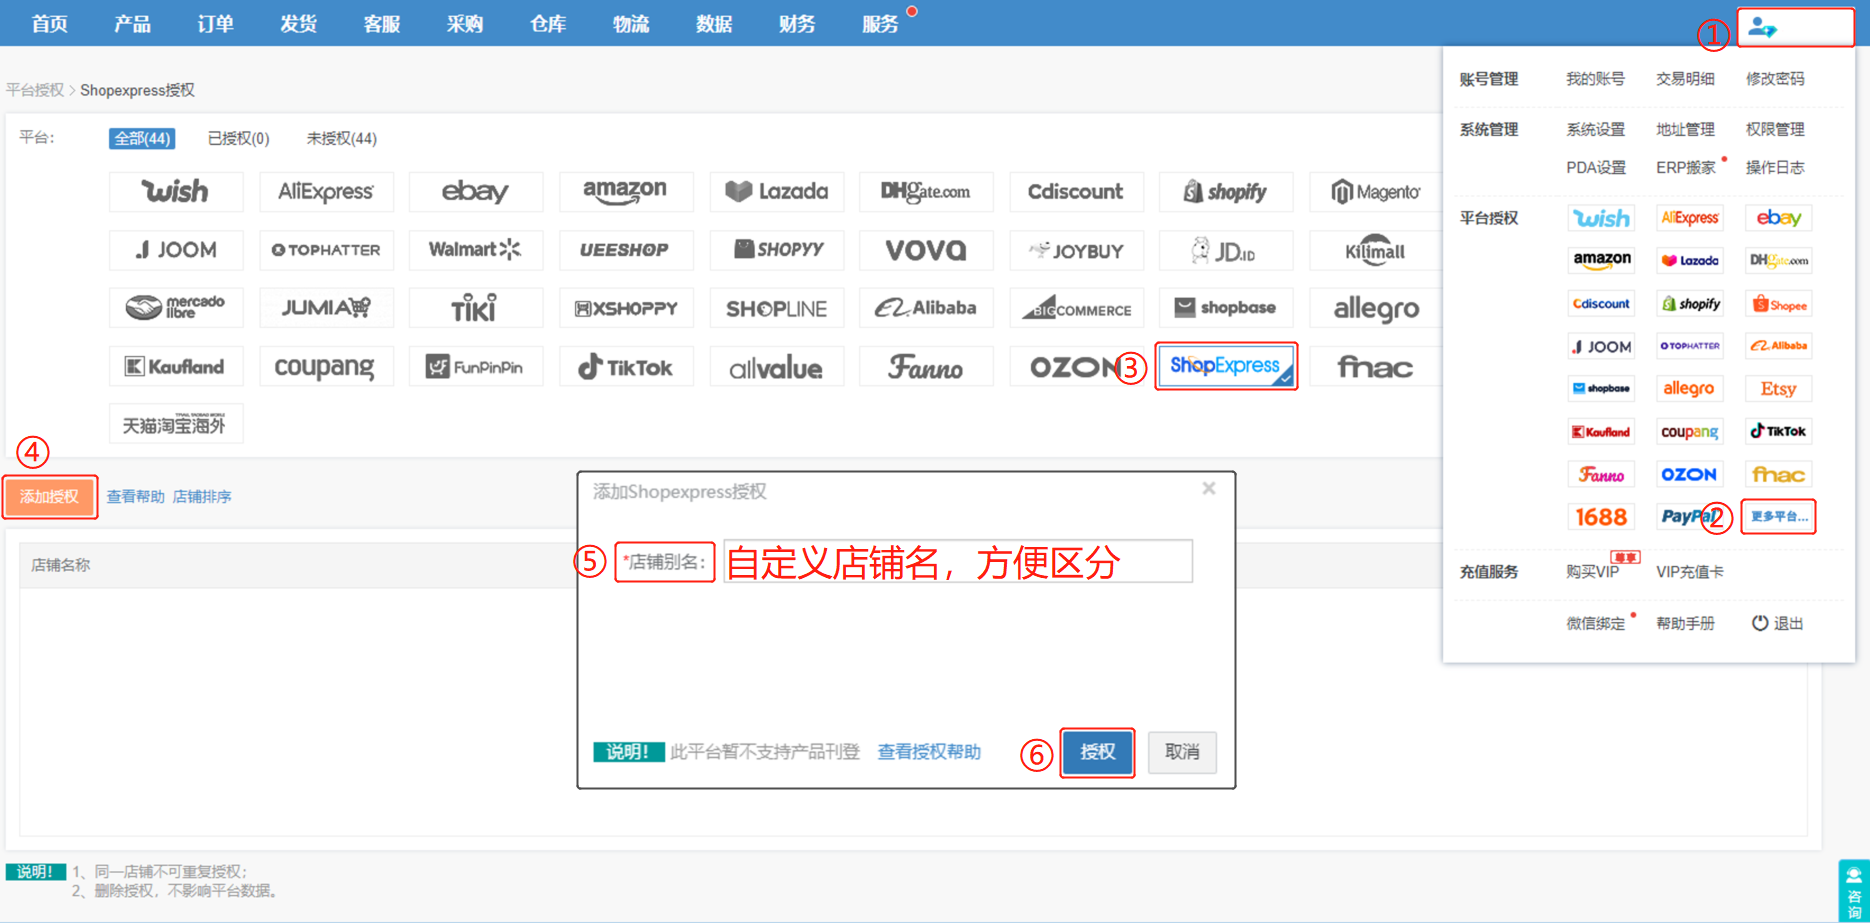The height and width of the screenshot is (923, 1870).
Task: Select the Wish platform logo in main grid
Action: 176,191
